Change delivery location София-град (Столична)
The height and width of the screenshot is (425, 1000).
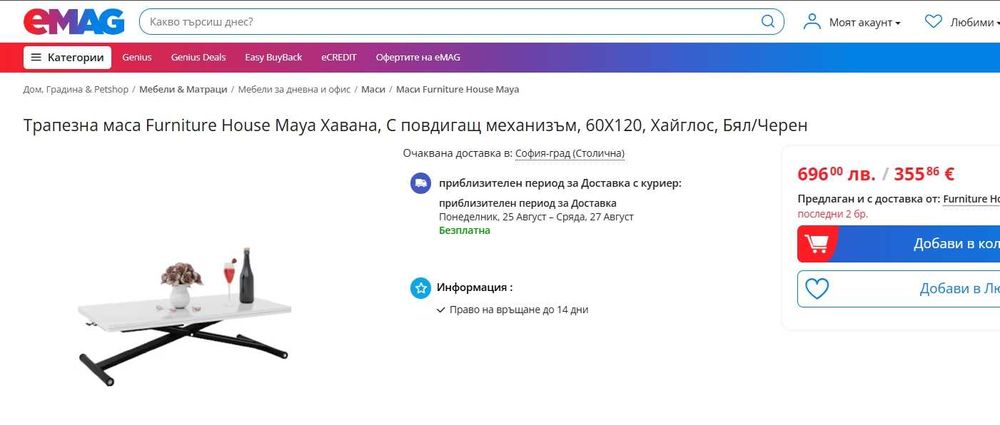(x=570, y=154)
